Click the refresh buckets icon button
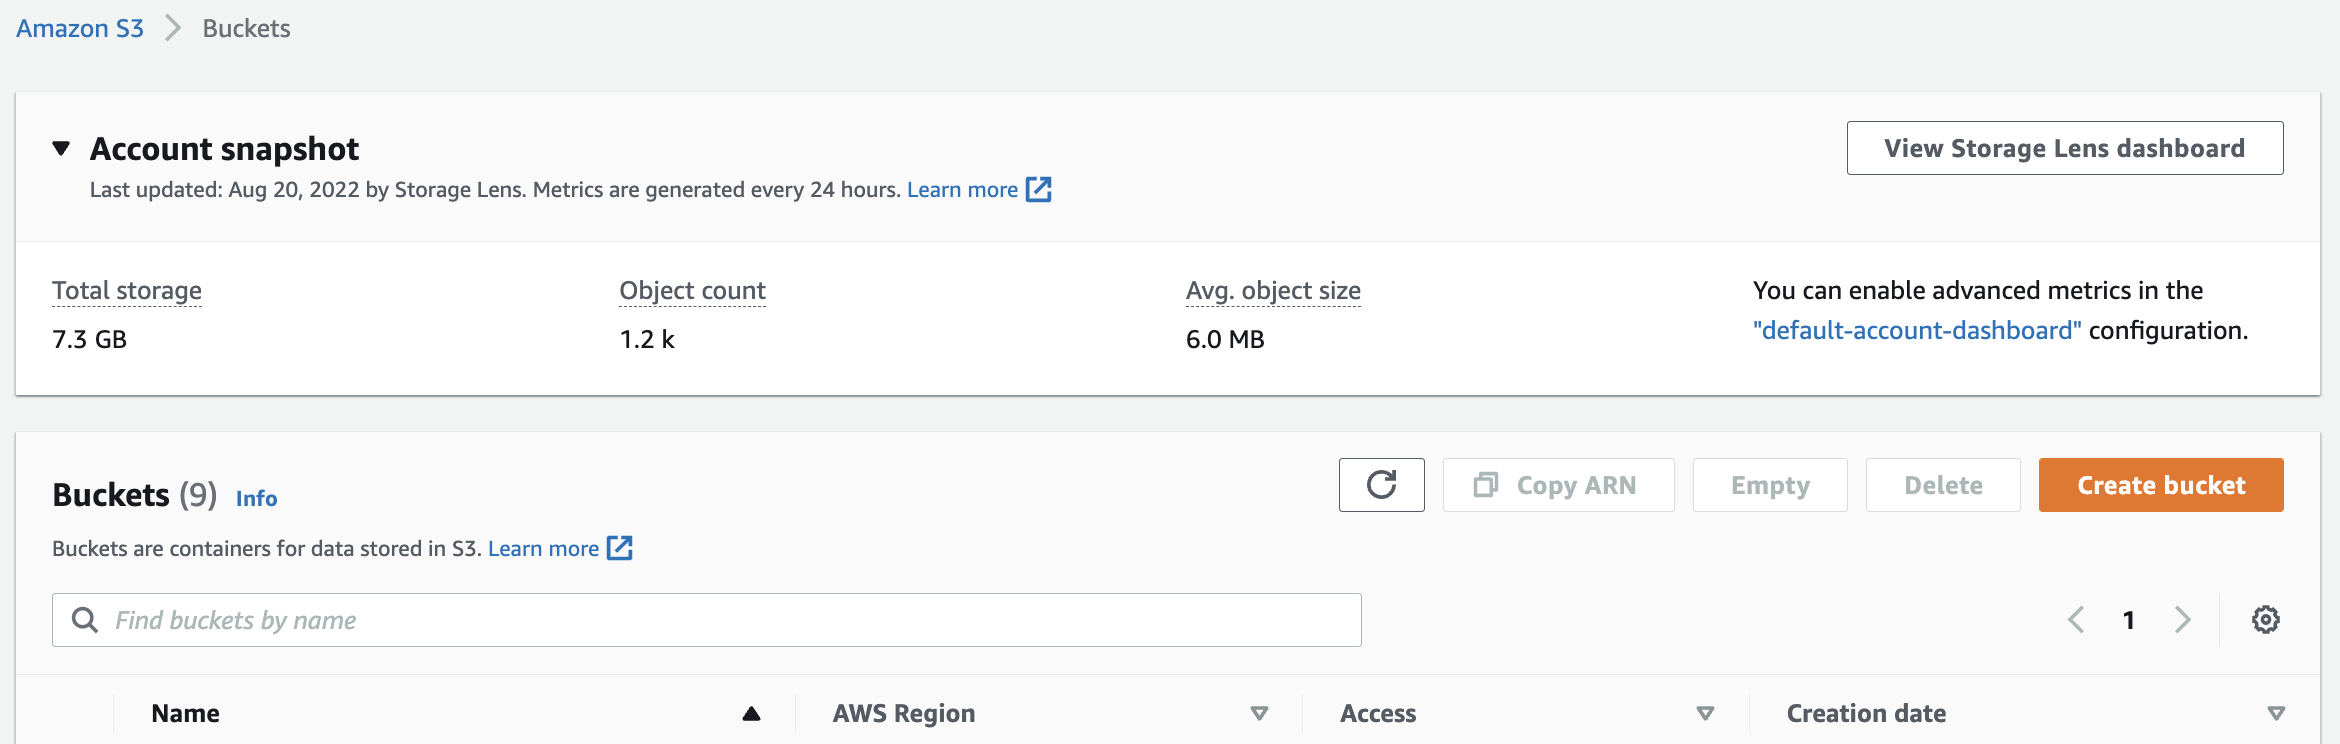2340x744 pixels. 1381,485
